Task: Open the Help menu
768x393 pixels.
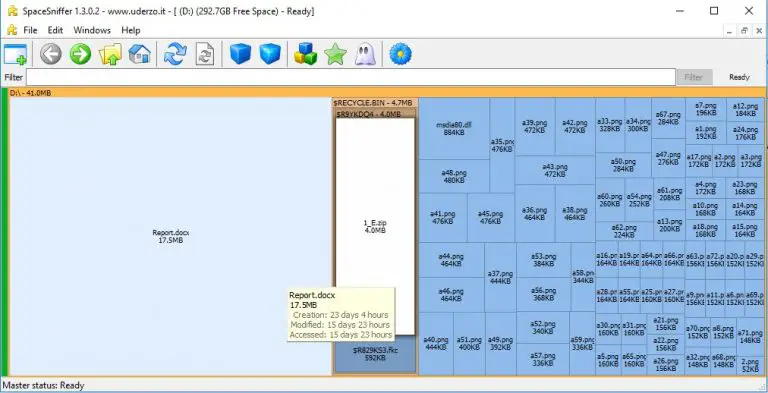Action: tap(131, 30)
